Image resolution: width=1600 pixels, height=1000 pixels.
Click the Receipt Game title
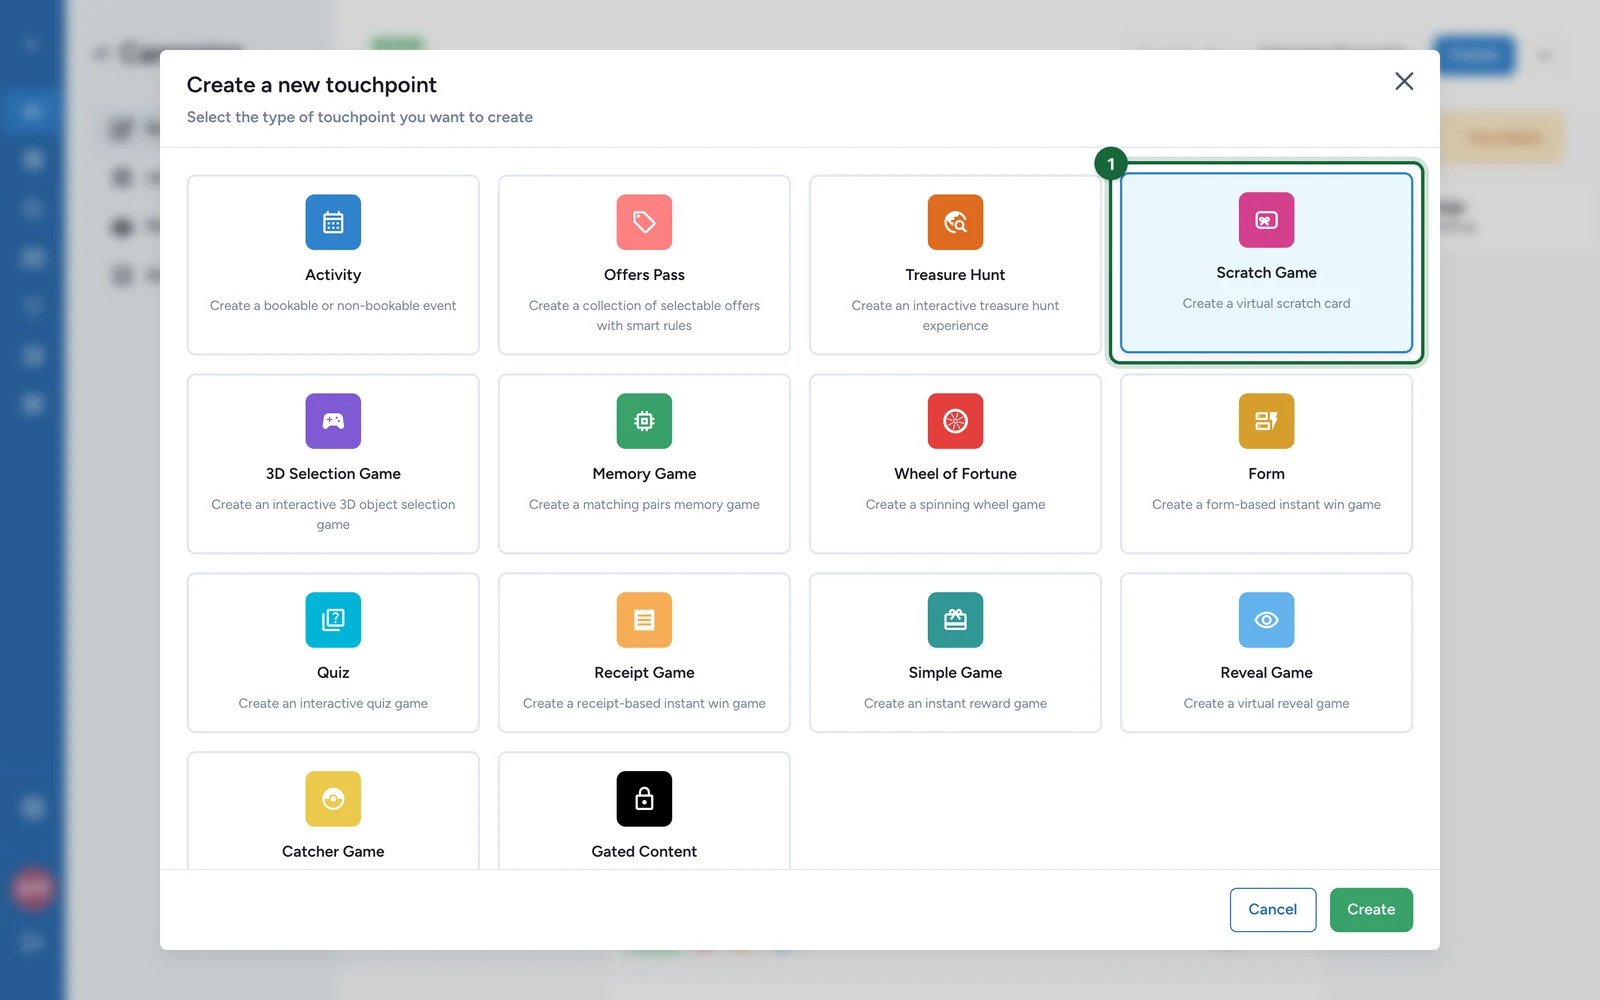click(x=644, y=673)
